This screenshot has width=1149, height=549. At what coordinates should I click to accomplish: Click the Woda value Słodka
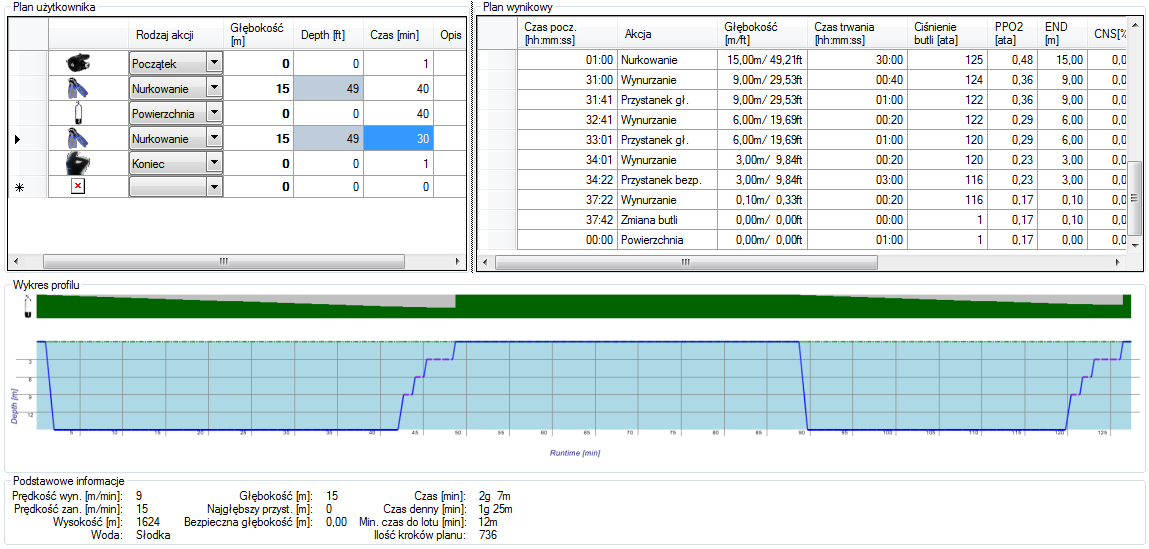[x=153, y=535]
